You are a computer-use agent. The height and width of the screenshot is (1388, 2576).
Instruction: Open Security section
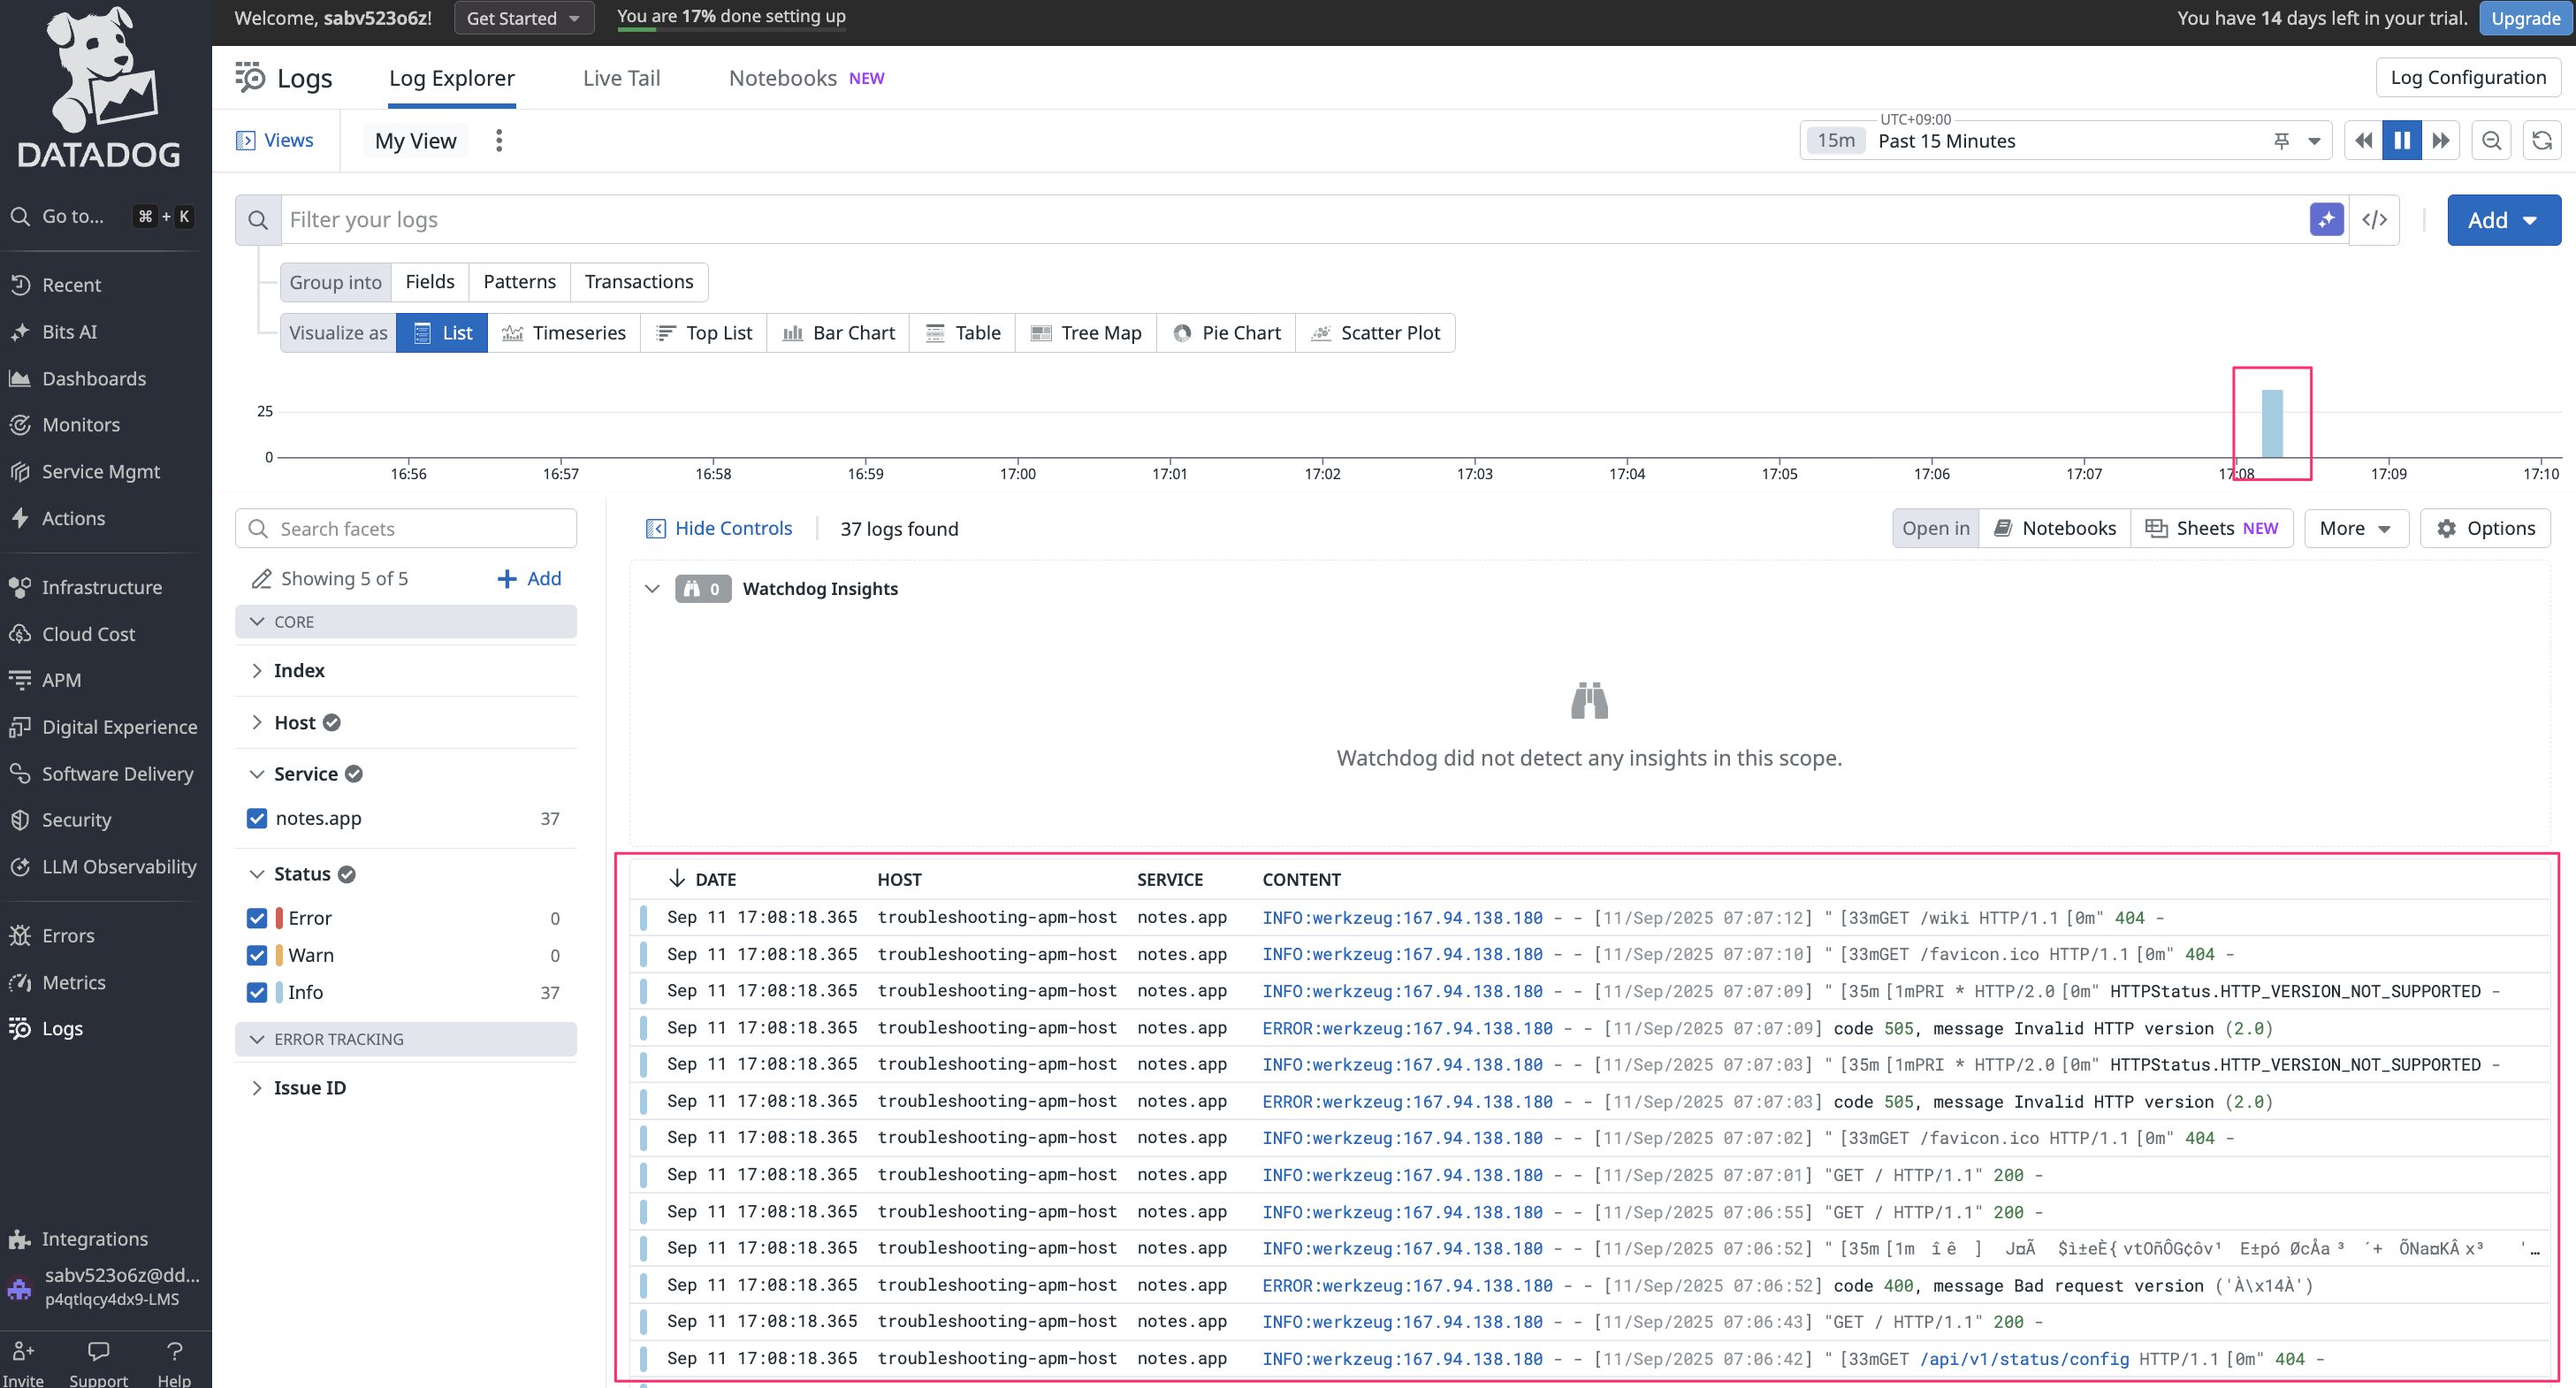coord(76,820)
